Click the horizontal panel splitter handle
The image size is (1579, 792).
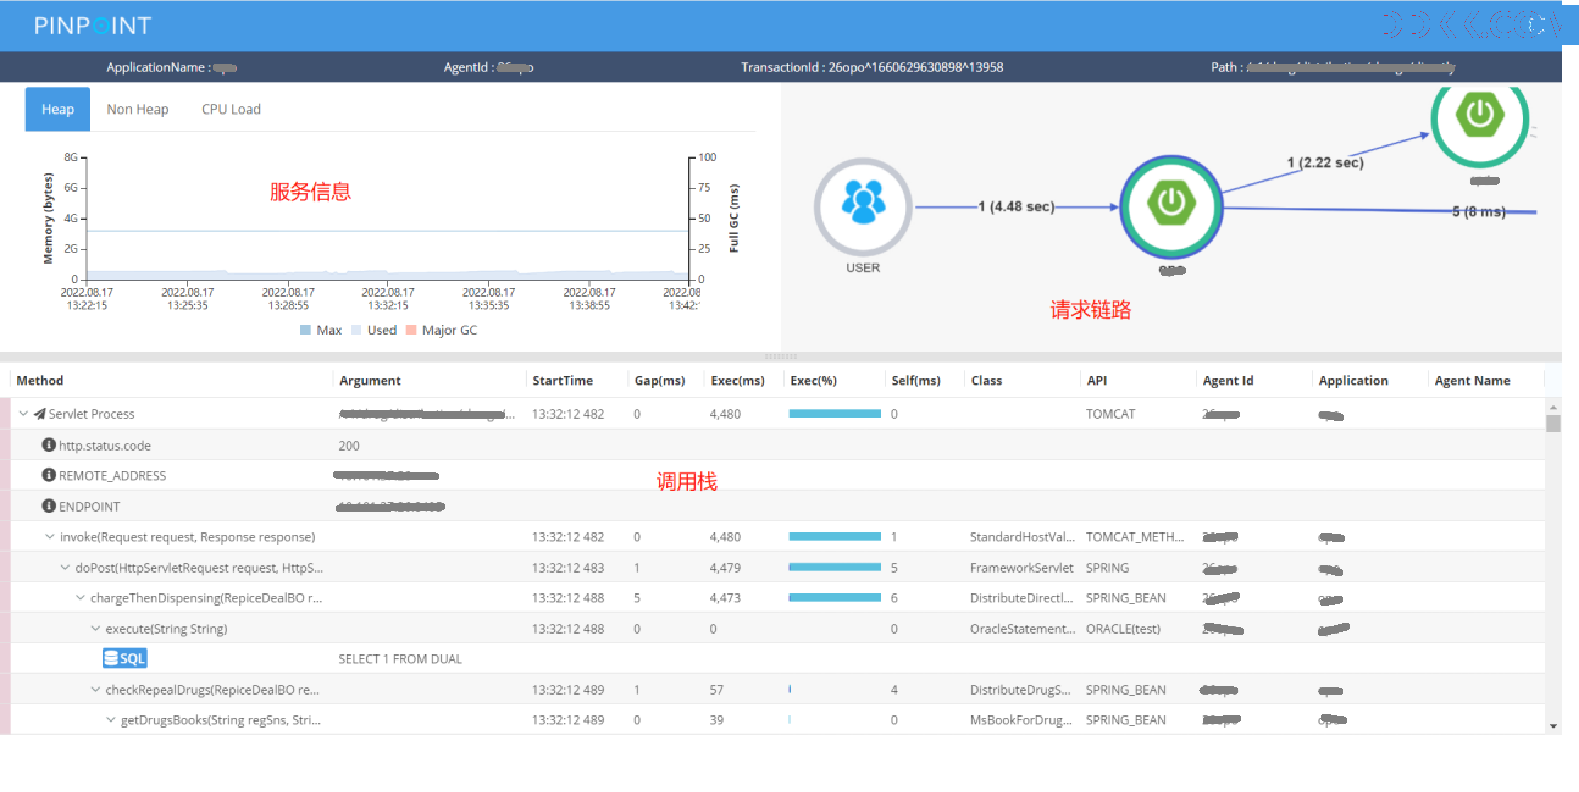(781, 356)
